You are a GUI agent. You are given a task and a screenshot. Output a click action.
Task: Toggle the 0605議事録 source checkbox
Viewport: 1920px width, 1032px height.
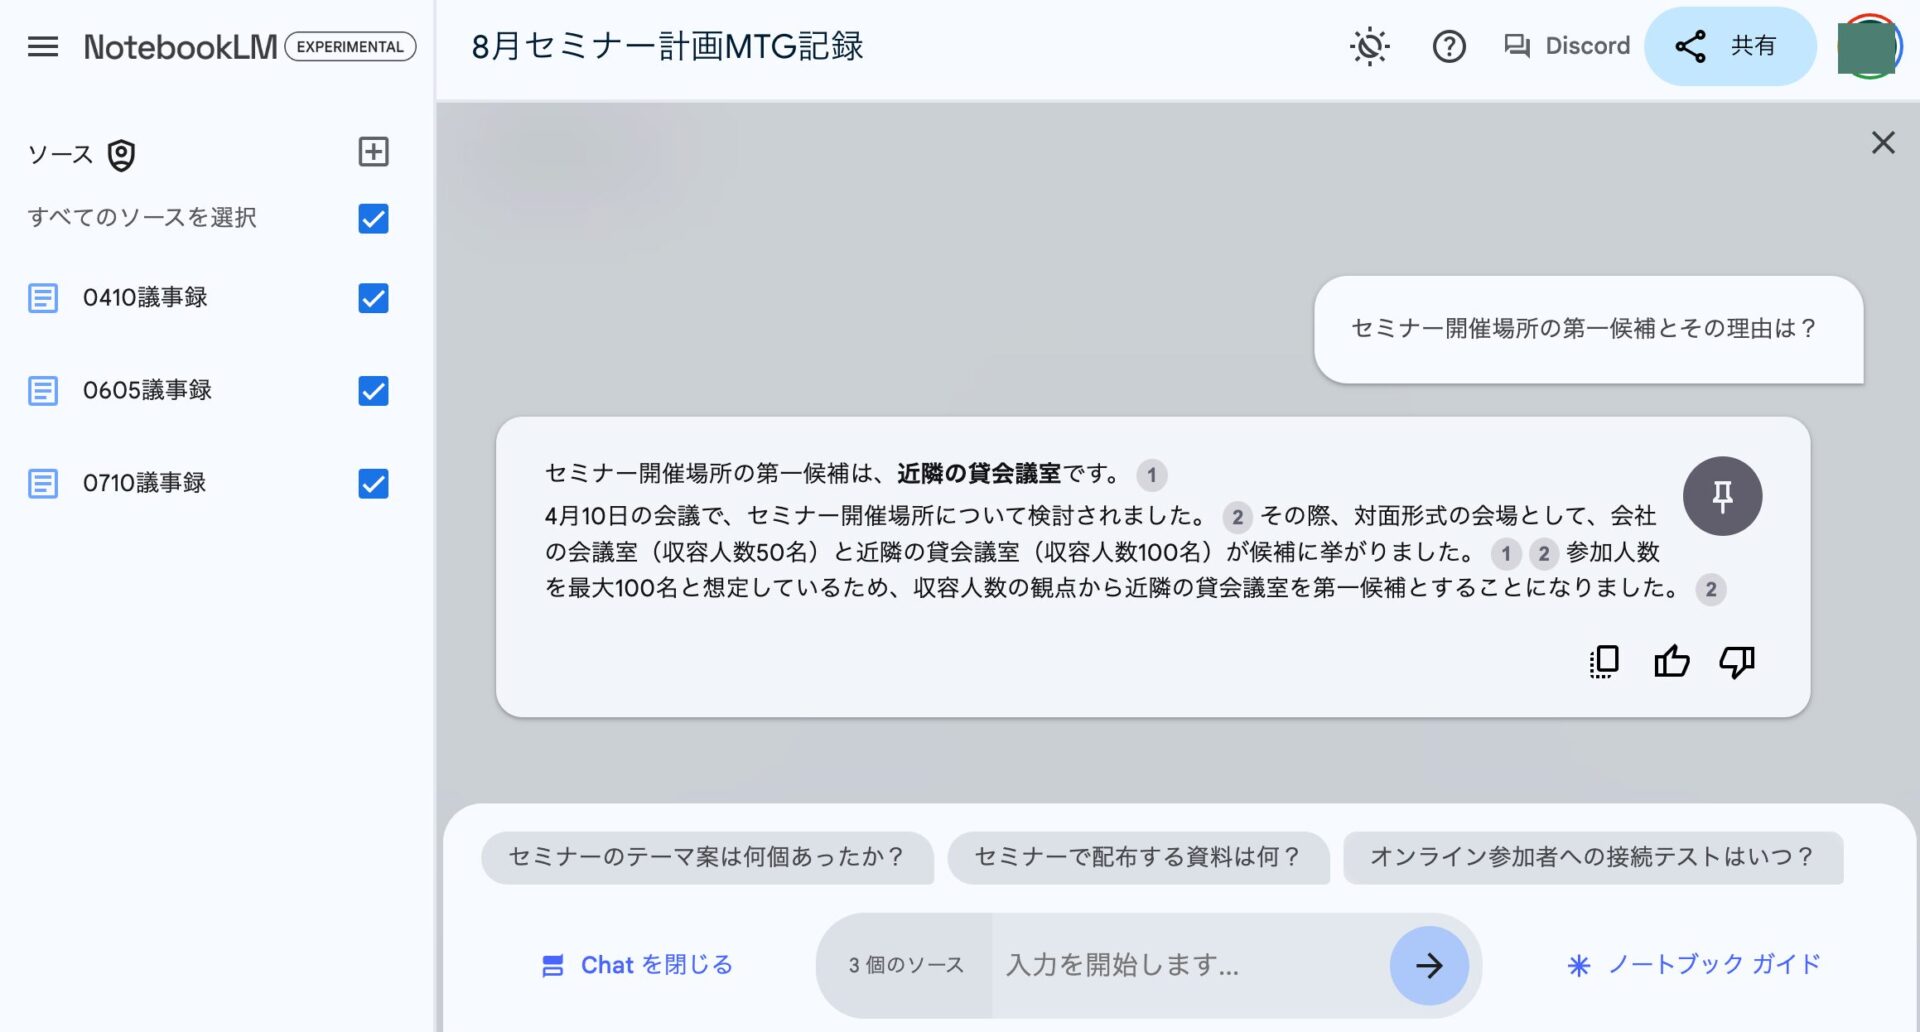373,391
